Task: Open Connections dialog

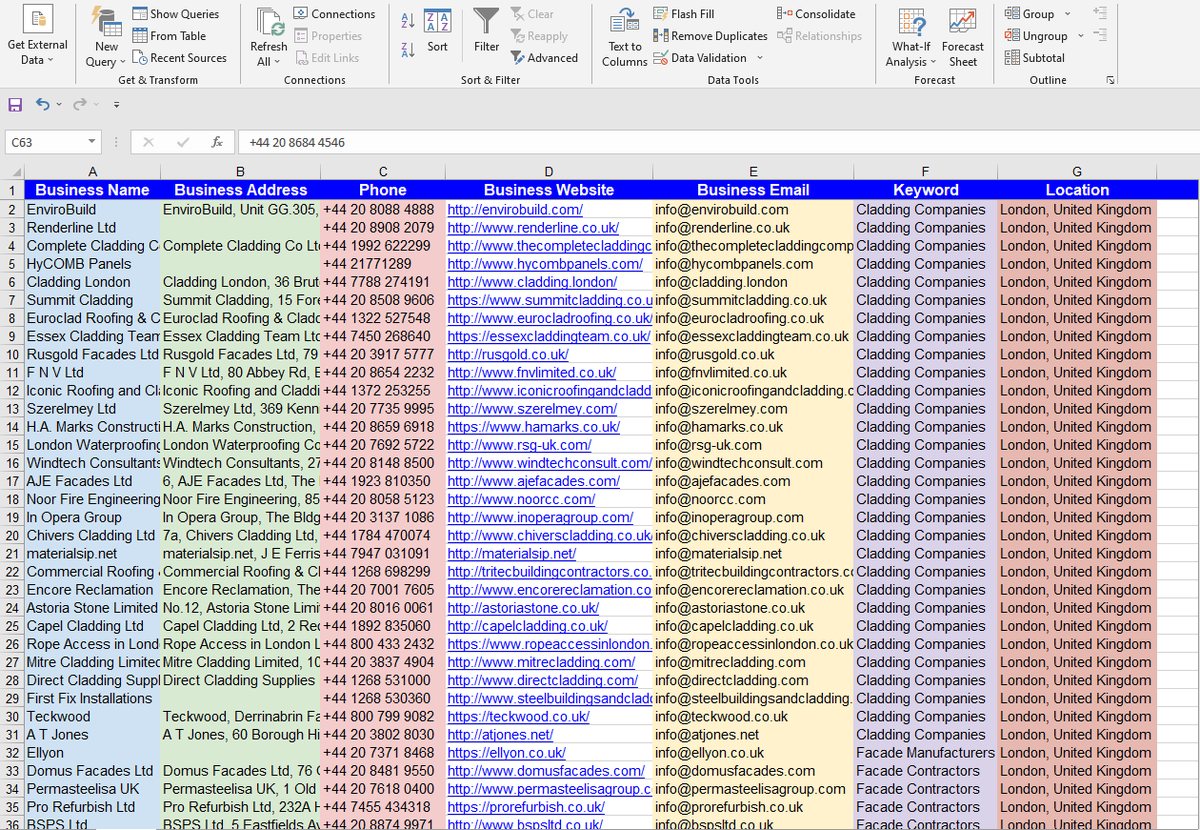Action: (x=334, y=14)
